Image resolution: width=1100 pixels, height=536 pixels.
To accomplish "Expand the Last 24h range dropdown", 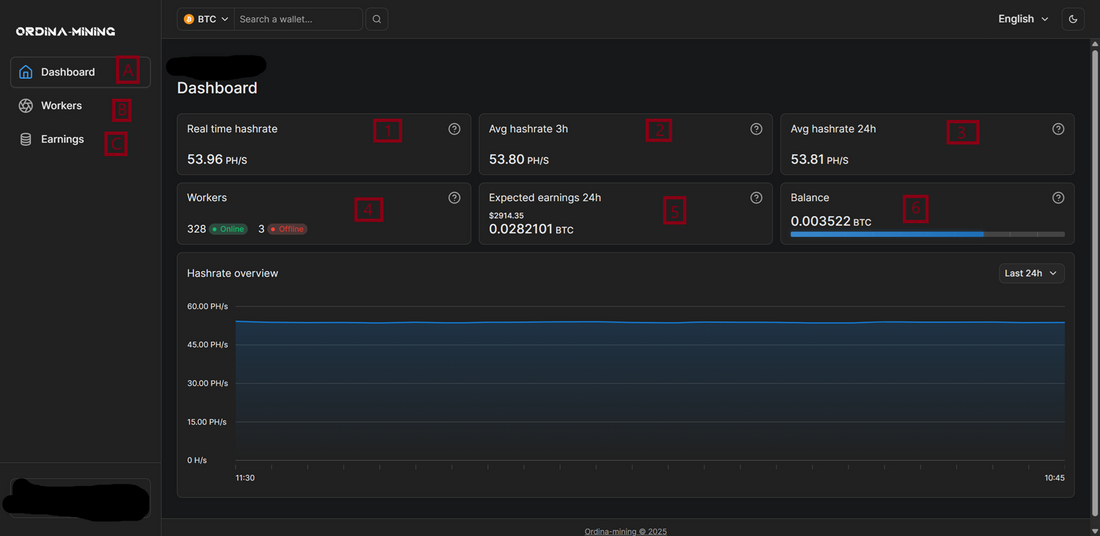I will pos(1031,274).
